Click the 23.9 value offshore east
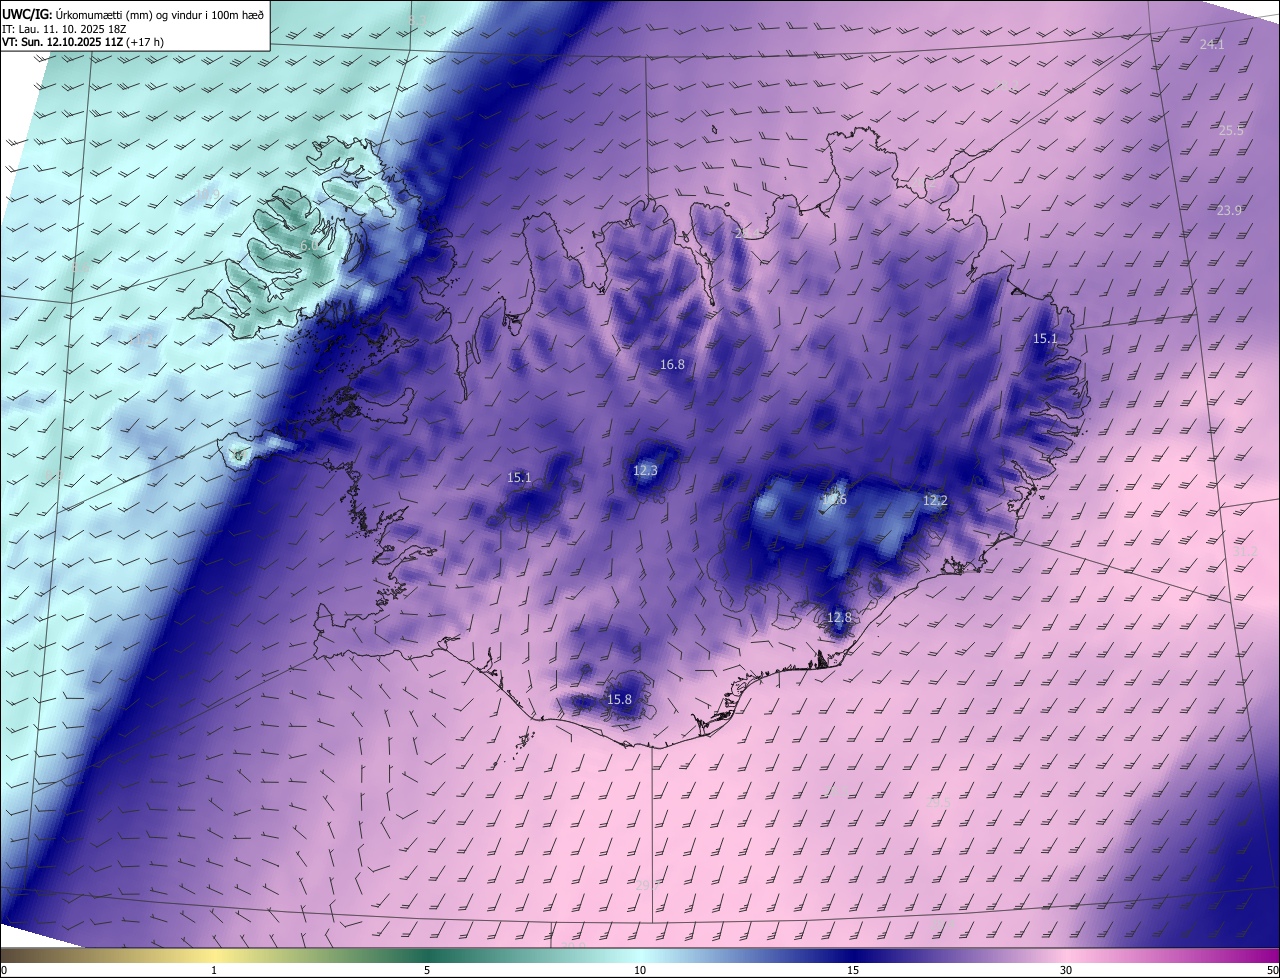Image resolution: width=1280 pixels, height=978 pixels. point(1228,210)
